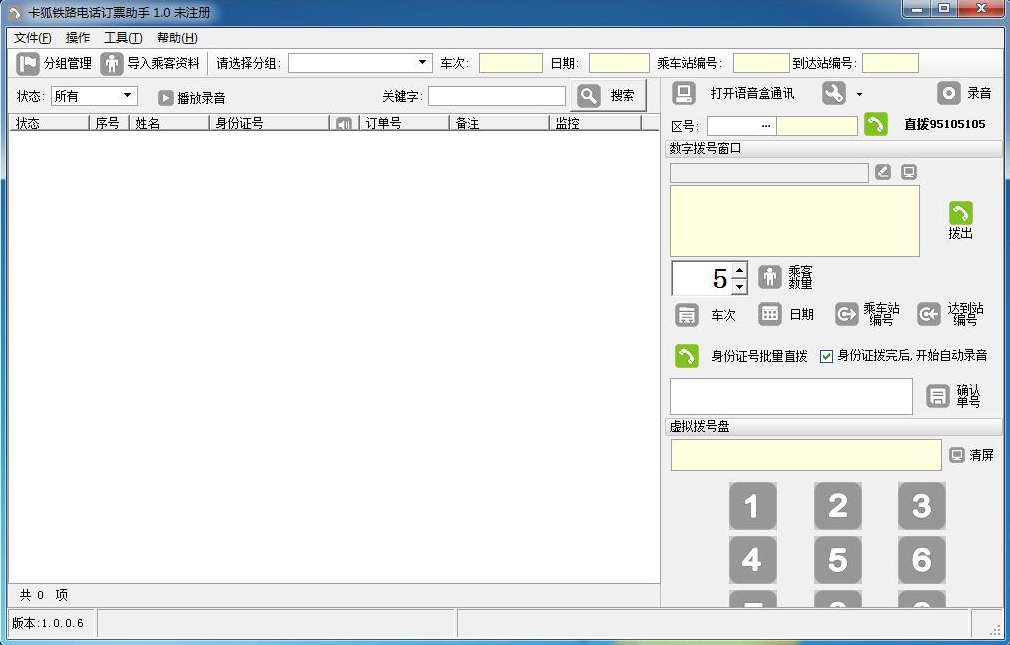Decrease passenger count with down arrow
This screenshot has width=1010, height=645.
coord(739,287)
